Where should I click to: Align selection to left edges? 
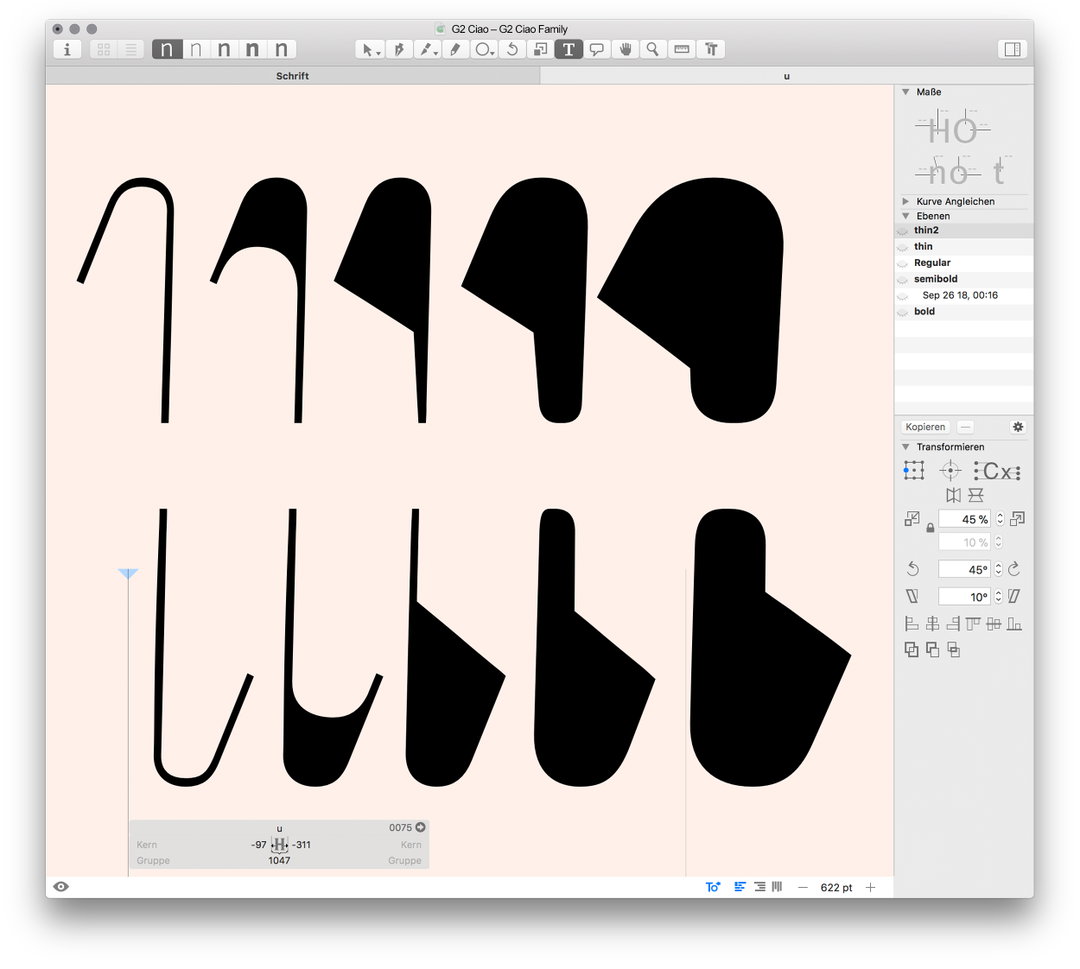[911, 625]
